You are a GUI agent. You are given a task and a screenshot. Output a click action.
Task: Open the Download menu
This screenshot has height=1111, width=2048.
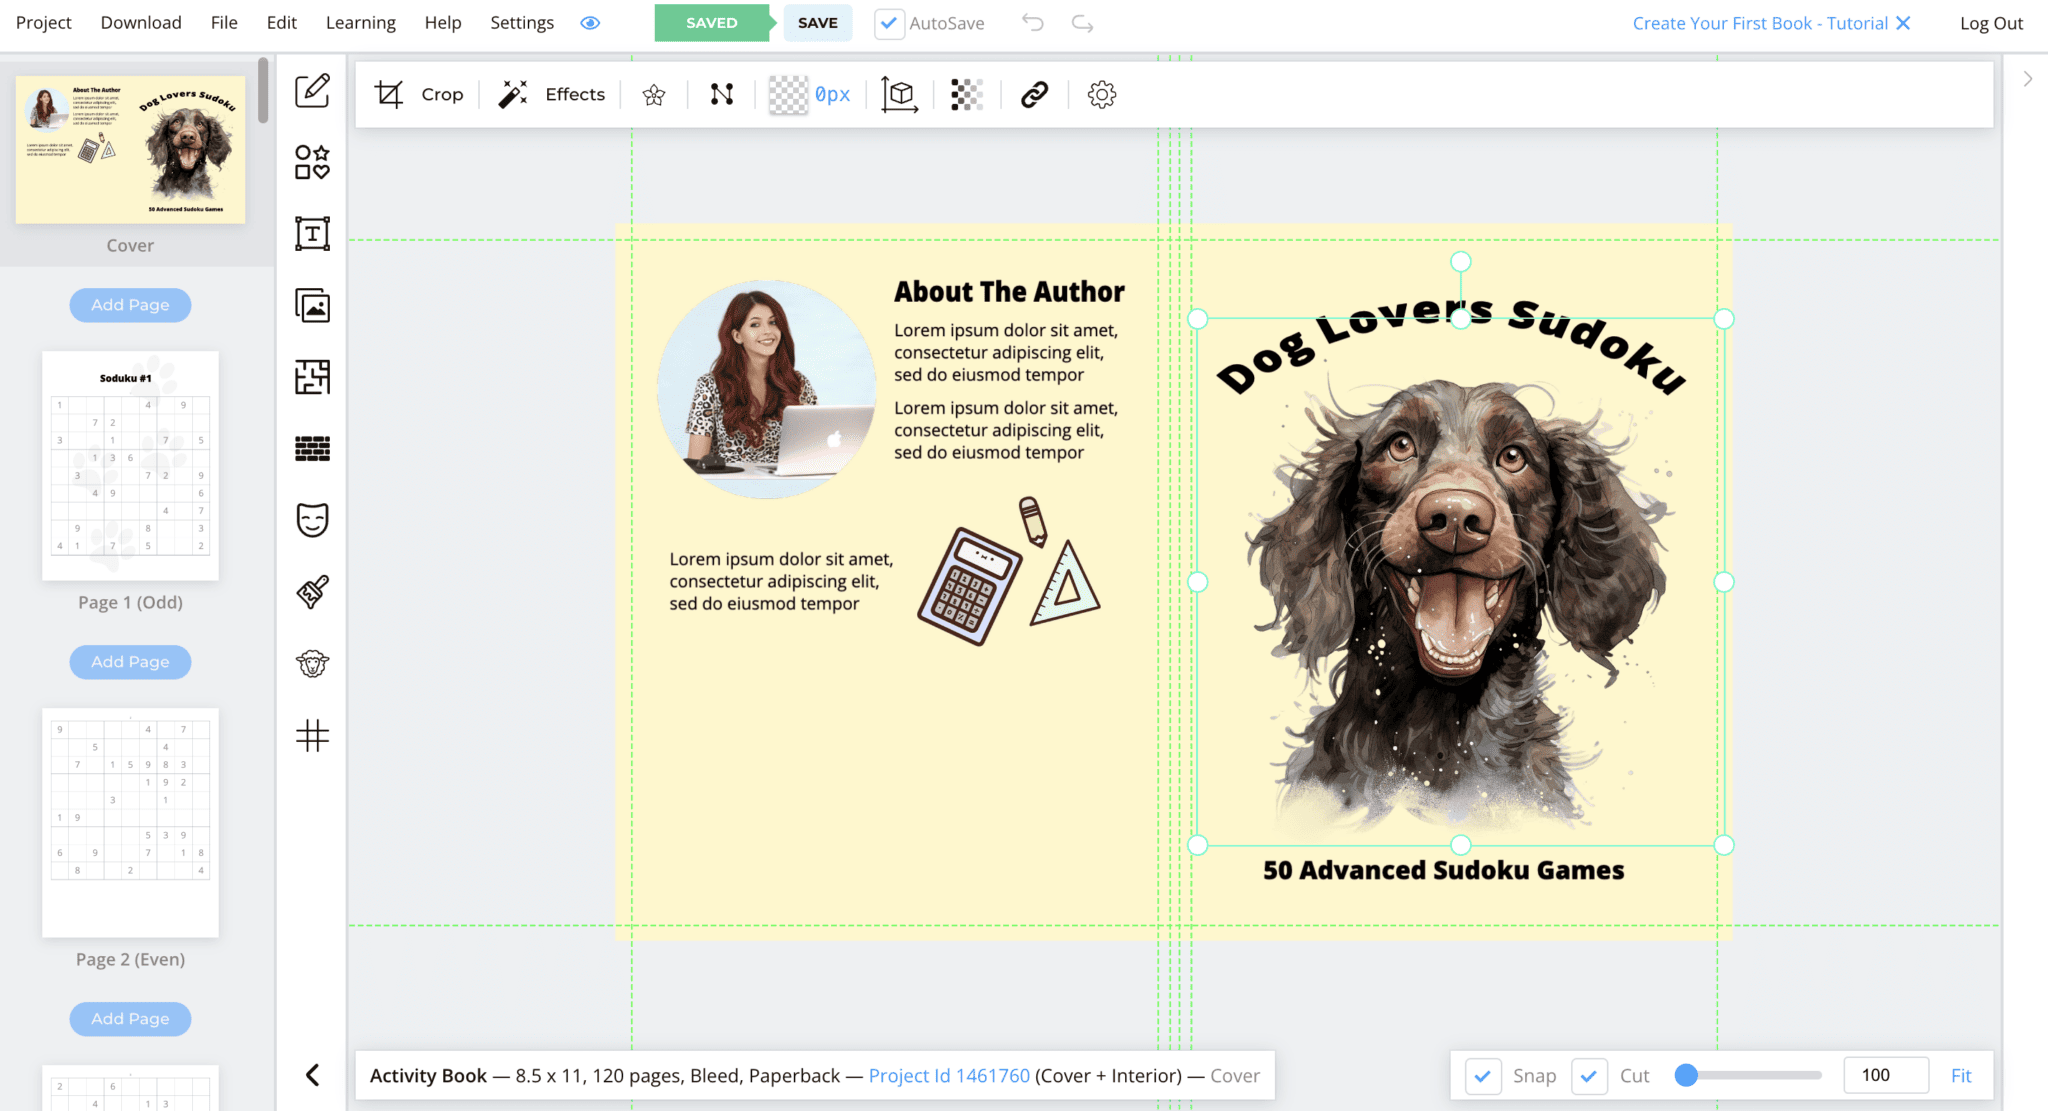pos(140,22)
